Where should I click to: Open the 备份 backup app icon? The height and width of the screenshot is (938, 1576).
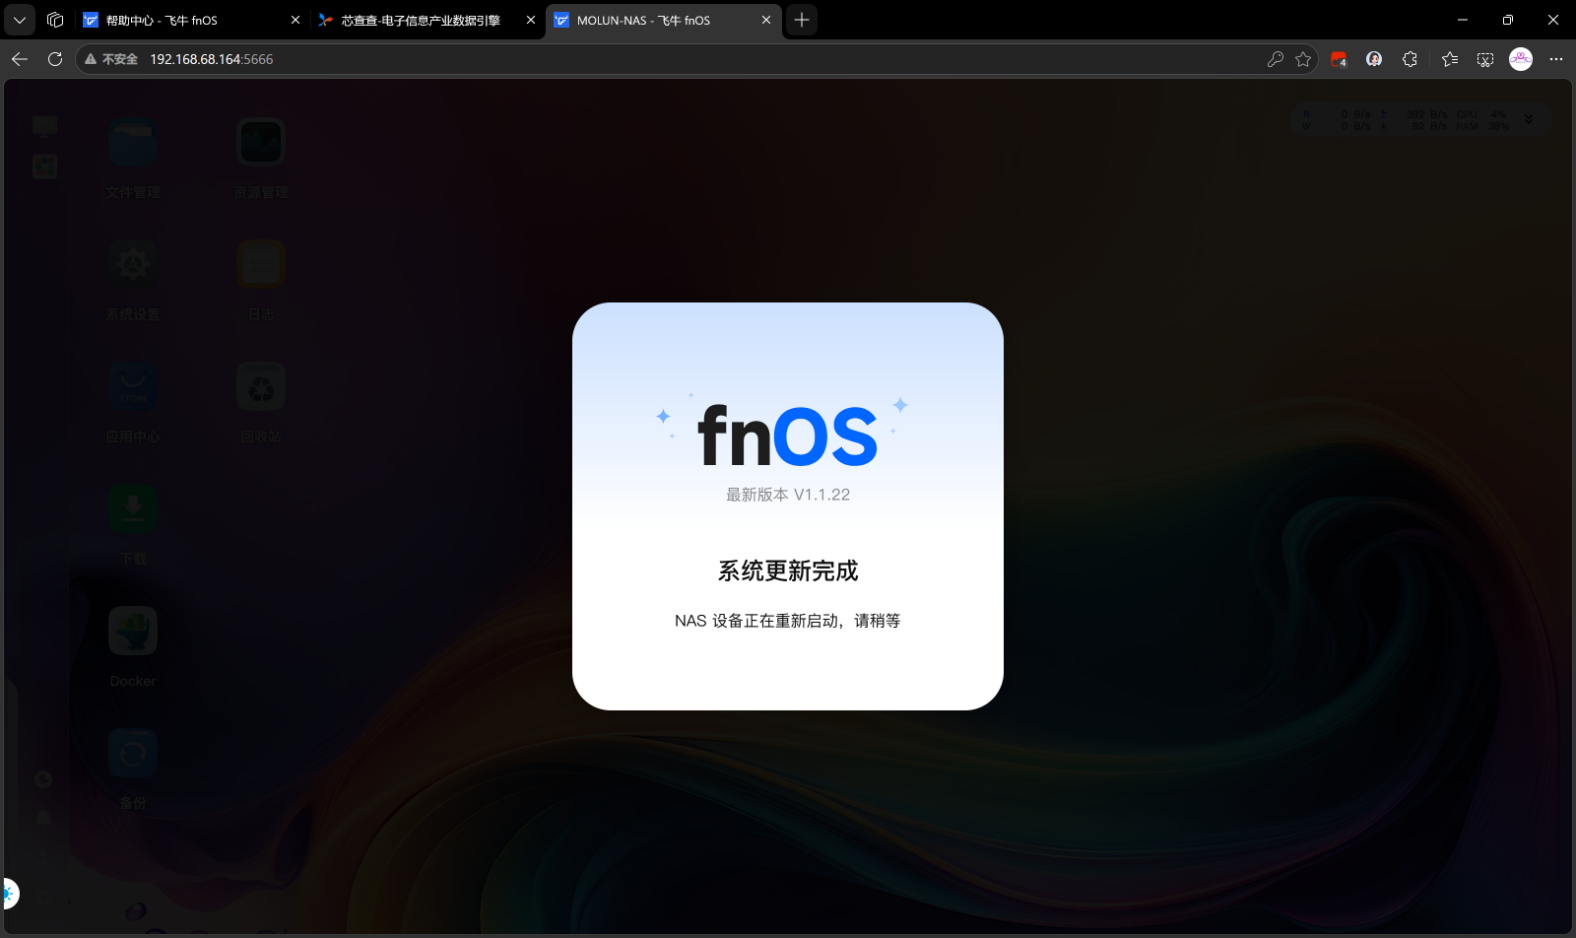(133, 754)
